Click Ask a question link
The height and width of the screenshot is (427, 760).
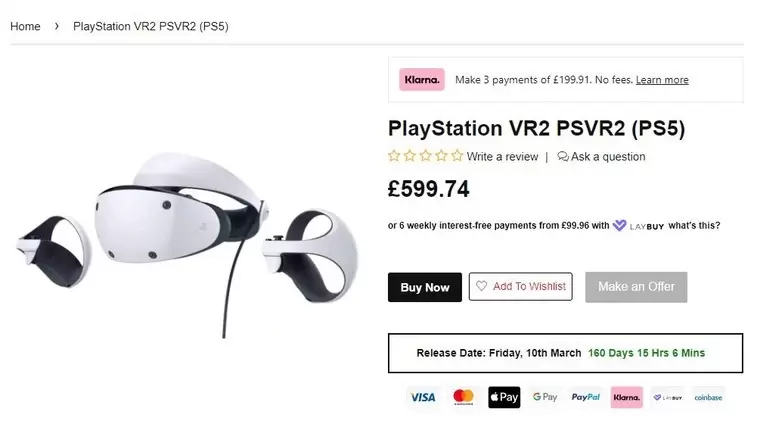click(x=602, y=157)
